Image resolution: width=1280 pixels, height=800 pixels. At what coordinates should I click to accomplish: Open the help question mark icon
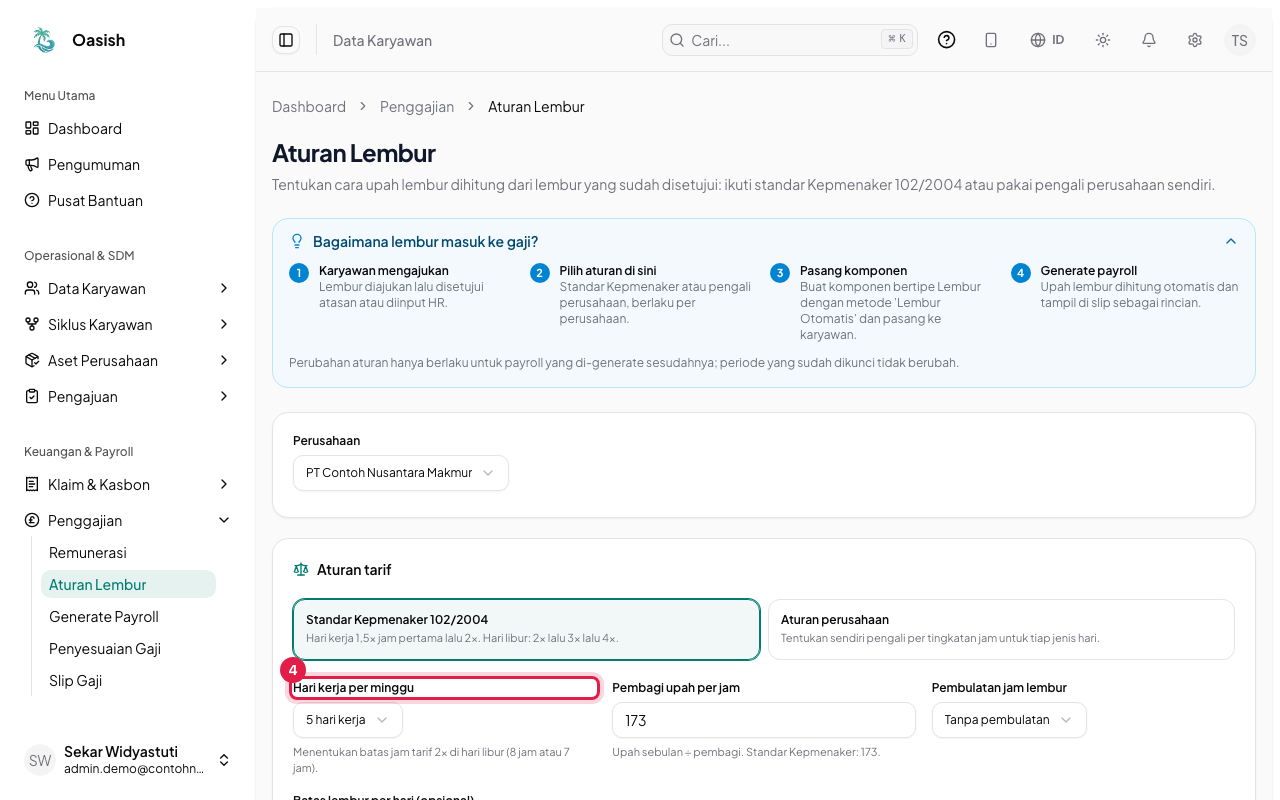(x=946, y=40)
